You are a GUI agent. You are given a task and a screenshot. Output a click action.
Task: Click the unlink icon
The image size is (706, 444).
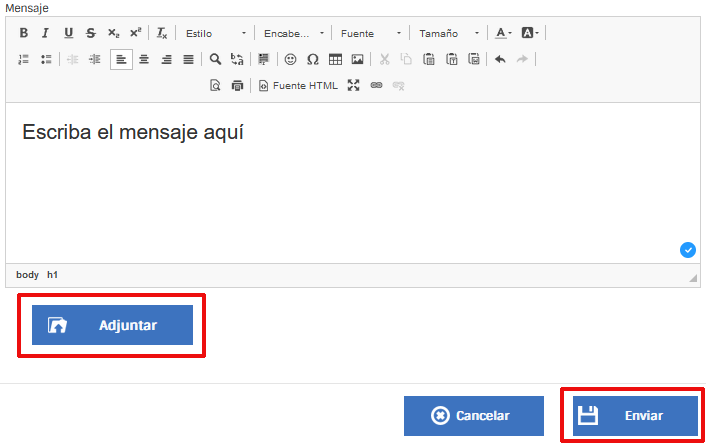pyautogui.click(x=398, y=85)
